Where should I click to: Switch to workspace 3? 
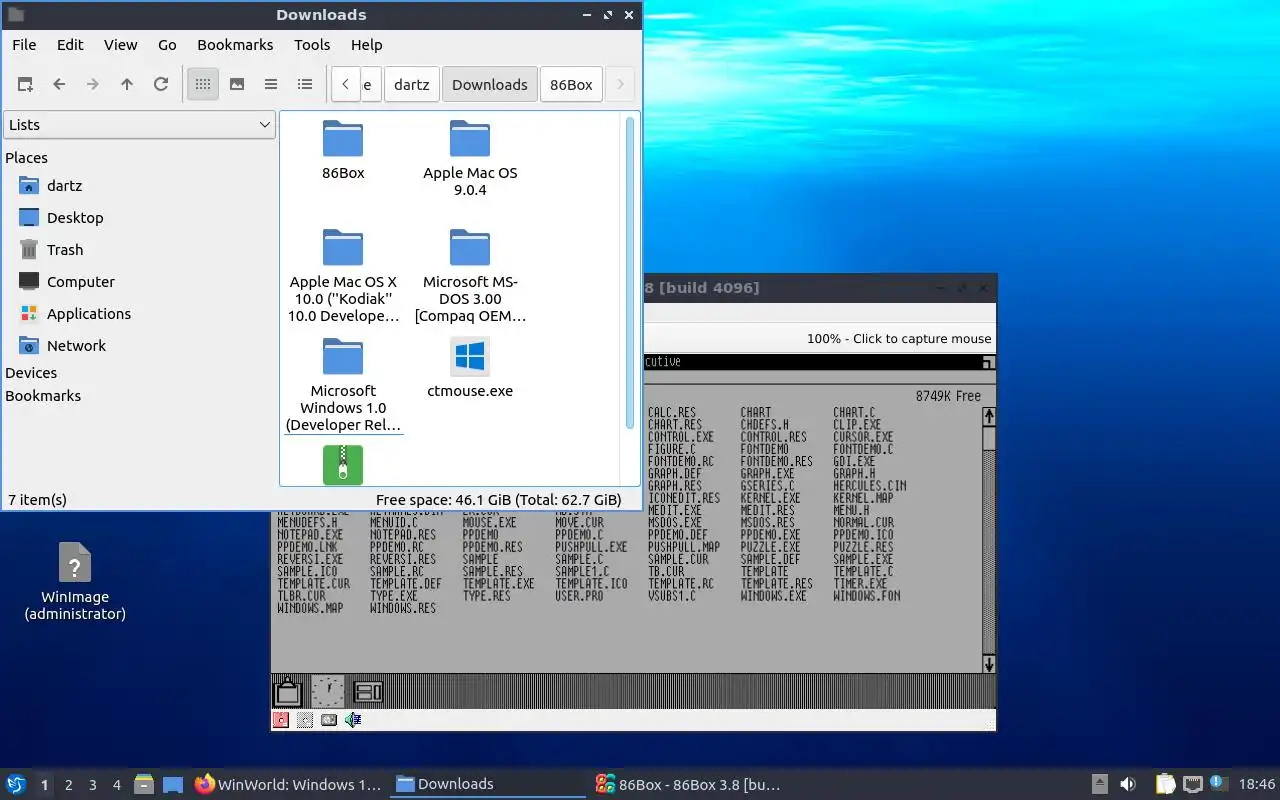pos(93,785)
